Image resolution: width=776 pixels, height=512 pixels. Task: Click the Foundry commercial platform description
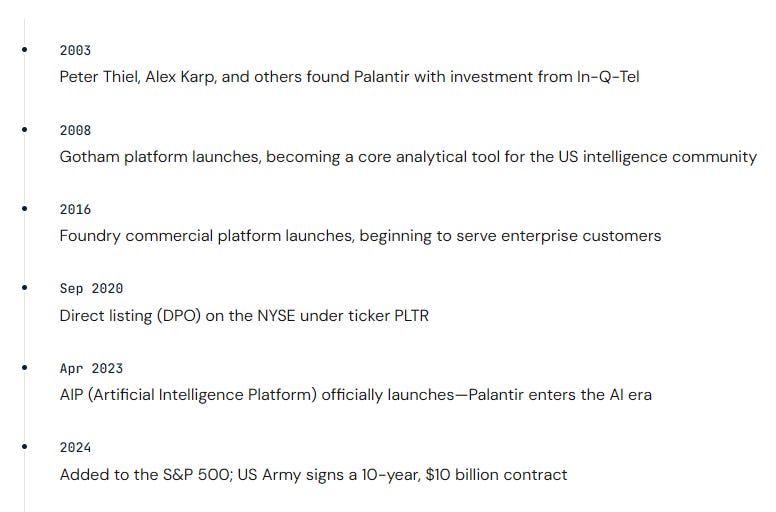coord(360,236)
